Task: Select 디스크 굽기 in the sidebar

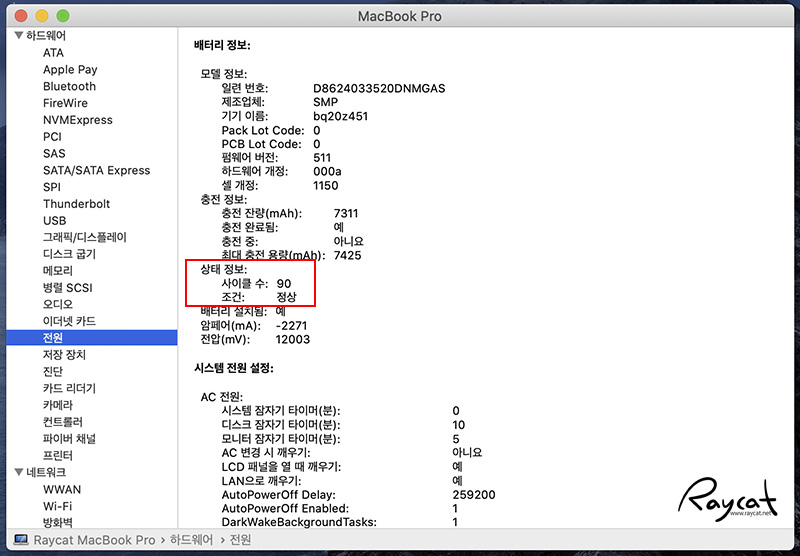Action: coord(69,254)
